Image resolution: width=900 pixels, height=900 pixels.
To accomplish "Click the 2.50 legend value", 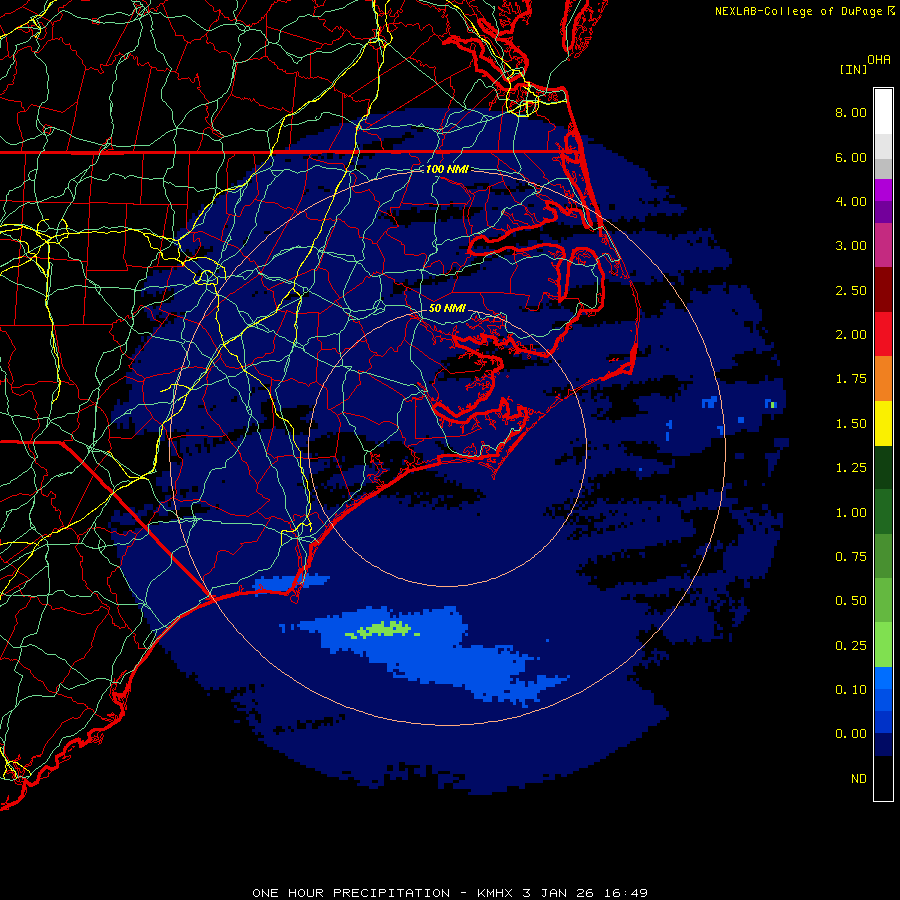I will click(x=851, y=290).
